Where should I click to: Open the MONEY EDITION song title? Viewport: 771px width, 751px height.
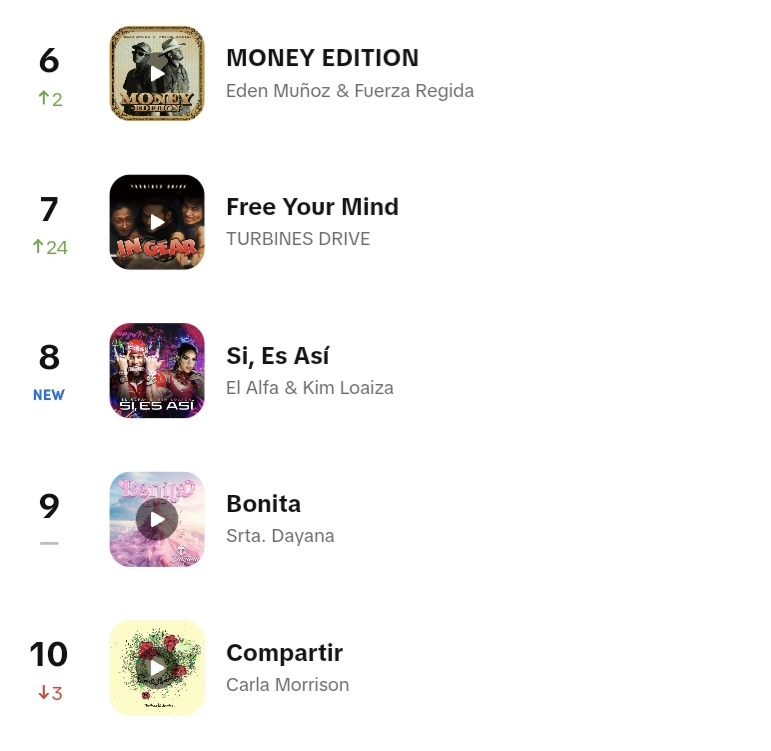pos(323,58)
